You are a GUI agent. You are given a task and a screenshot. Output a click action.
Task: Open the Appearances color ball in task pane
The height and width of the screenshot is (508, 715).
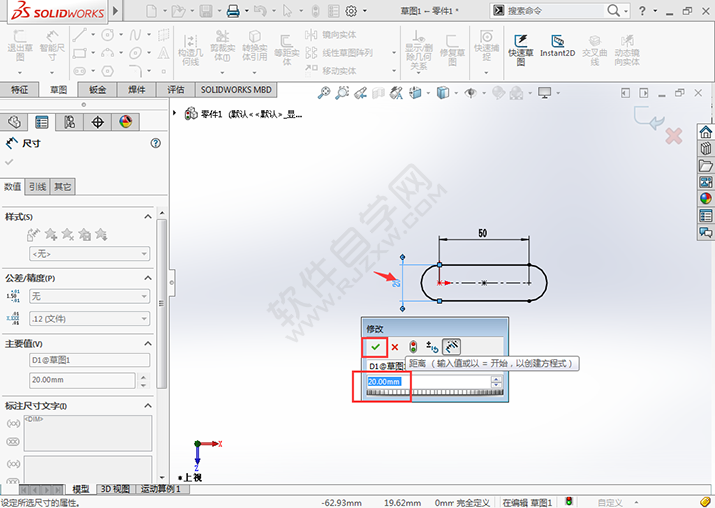point(706,198)
